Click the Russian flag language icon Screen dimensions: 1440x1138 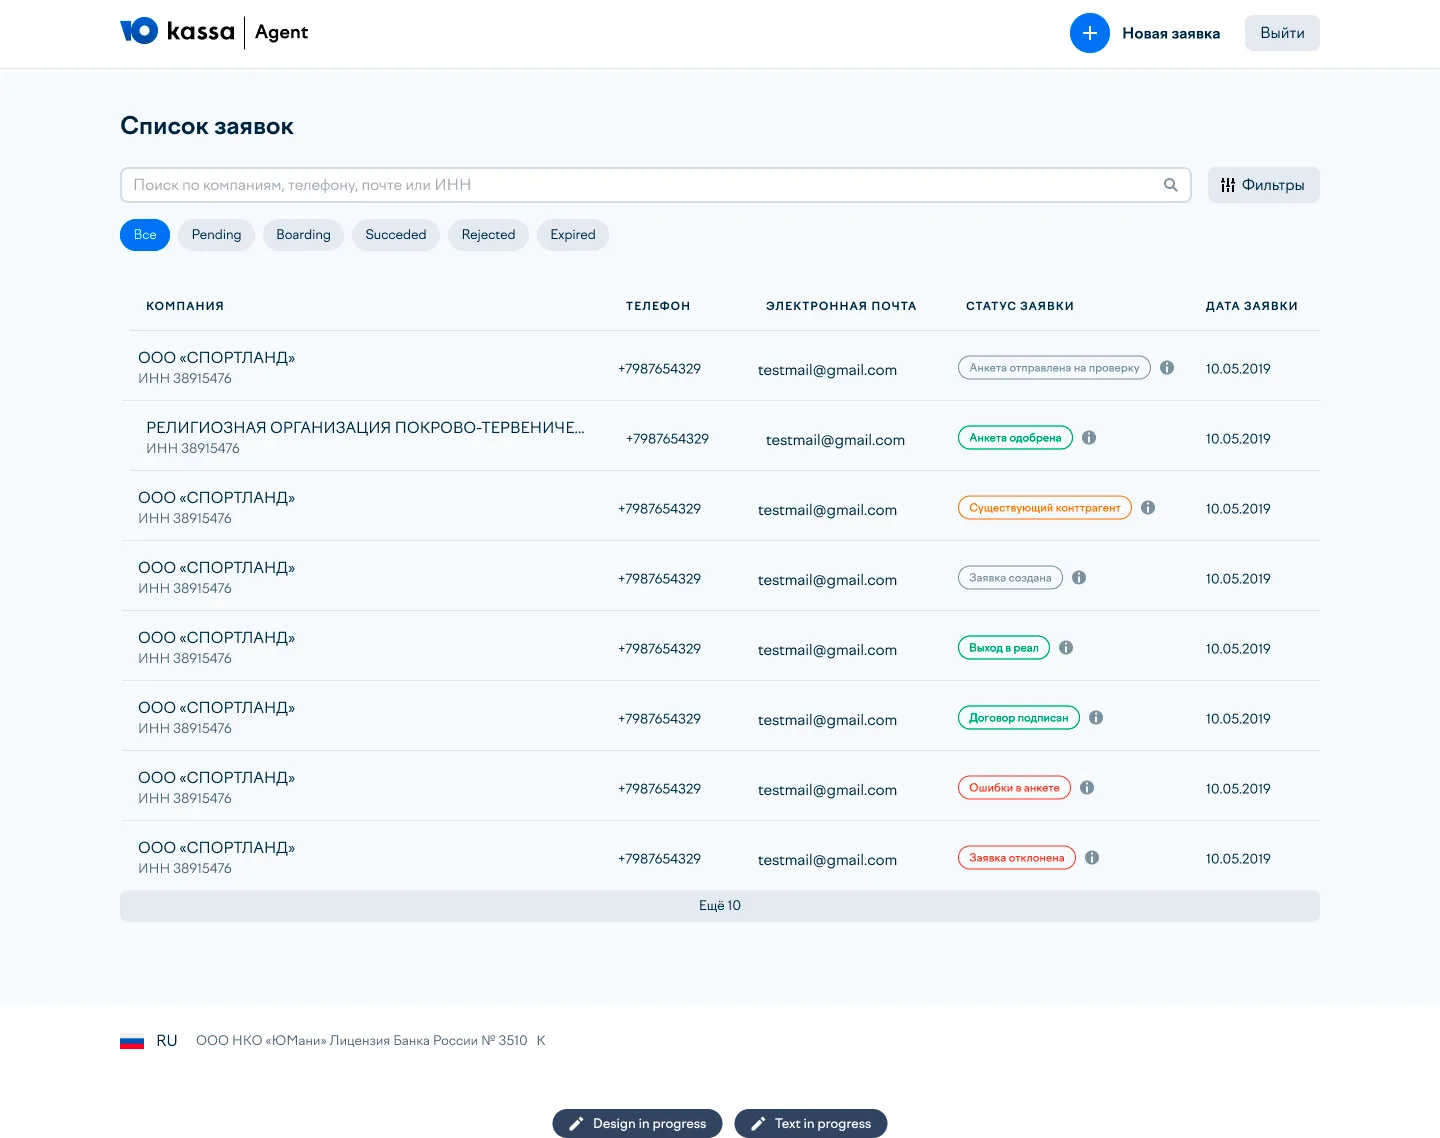[132, 1041]
